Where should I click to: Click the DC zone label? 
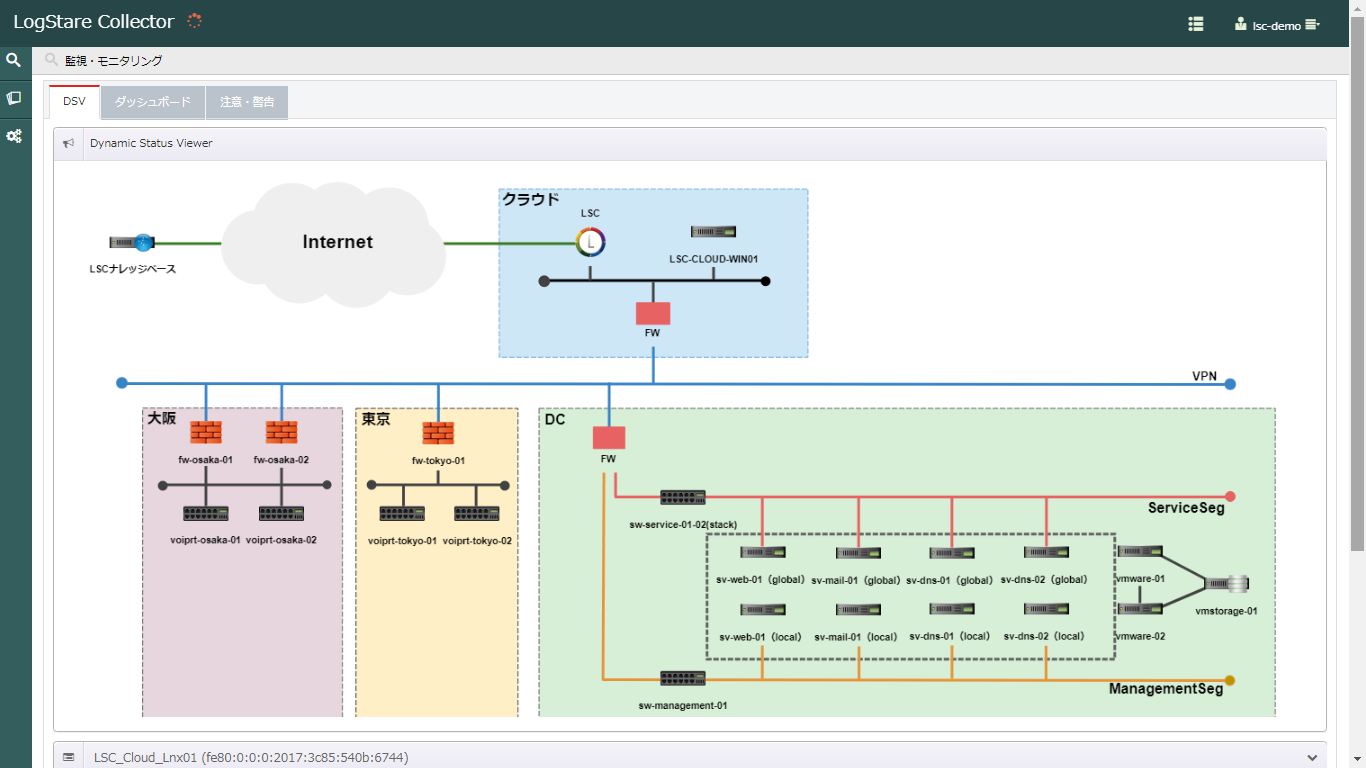(x=555, y=419)
